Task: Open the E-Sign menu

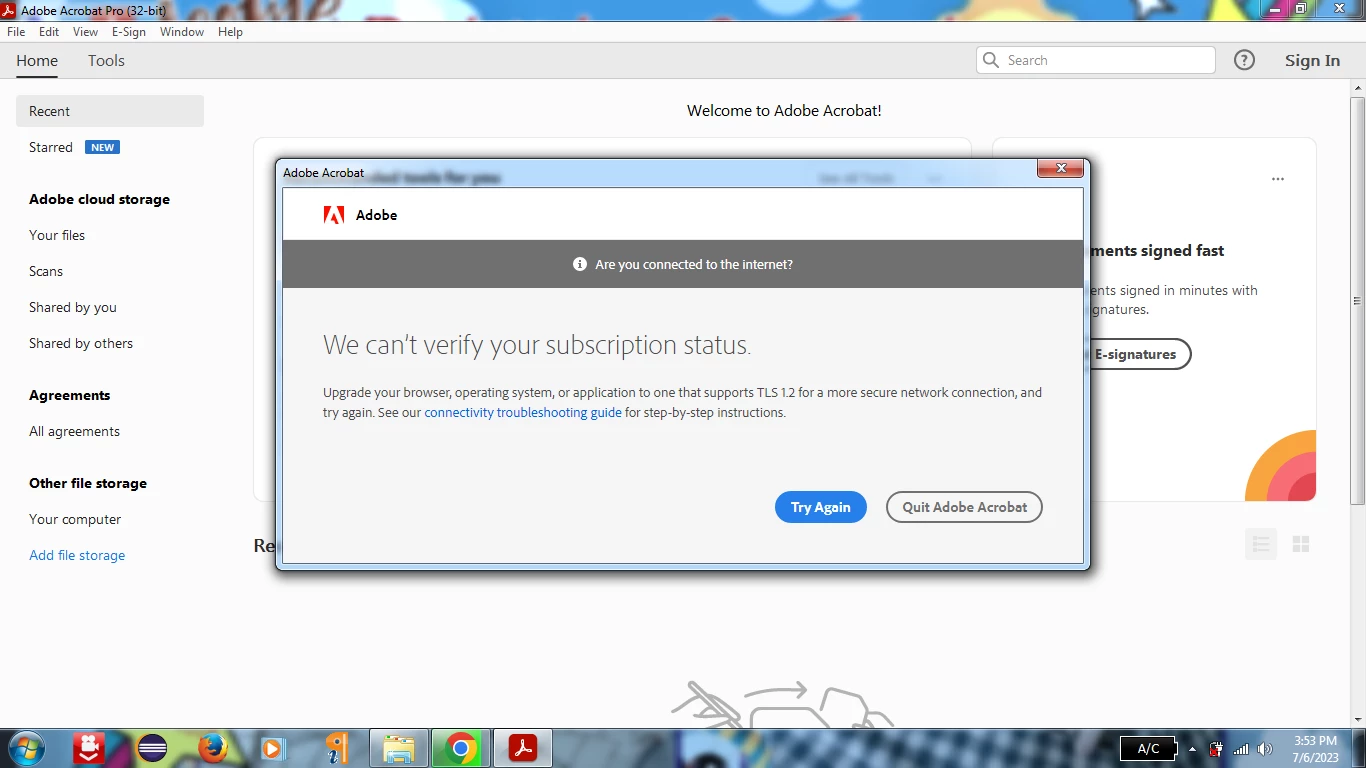Action: 129,32
